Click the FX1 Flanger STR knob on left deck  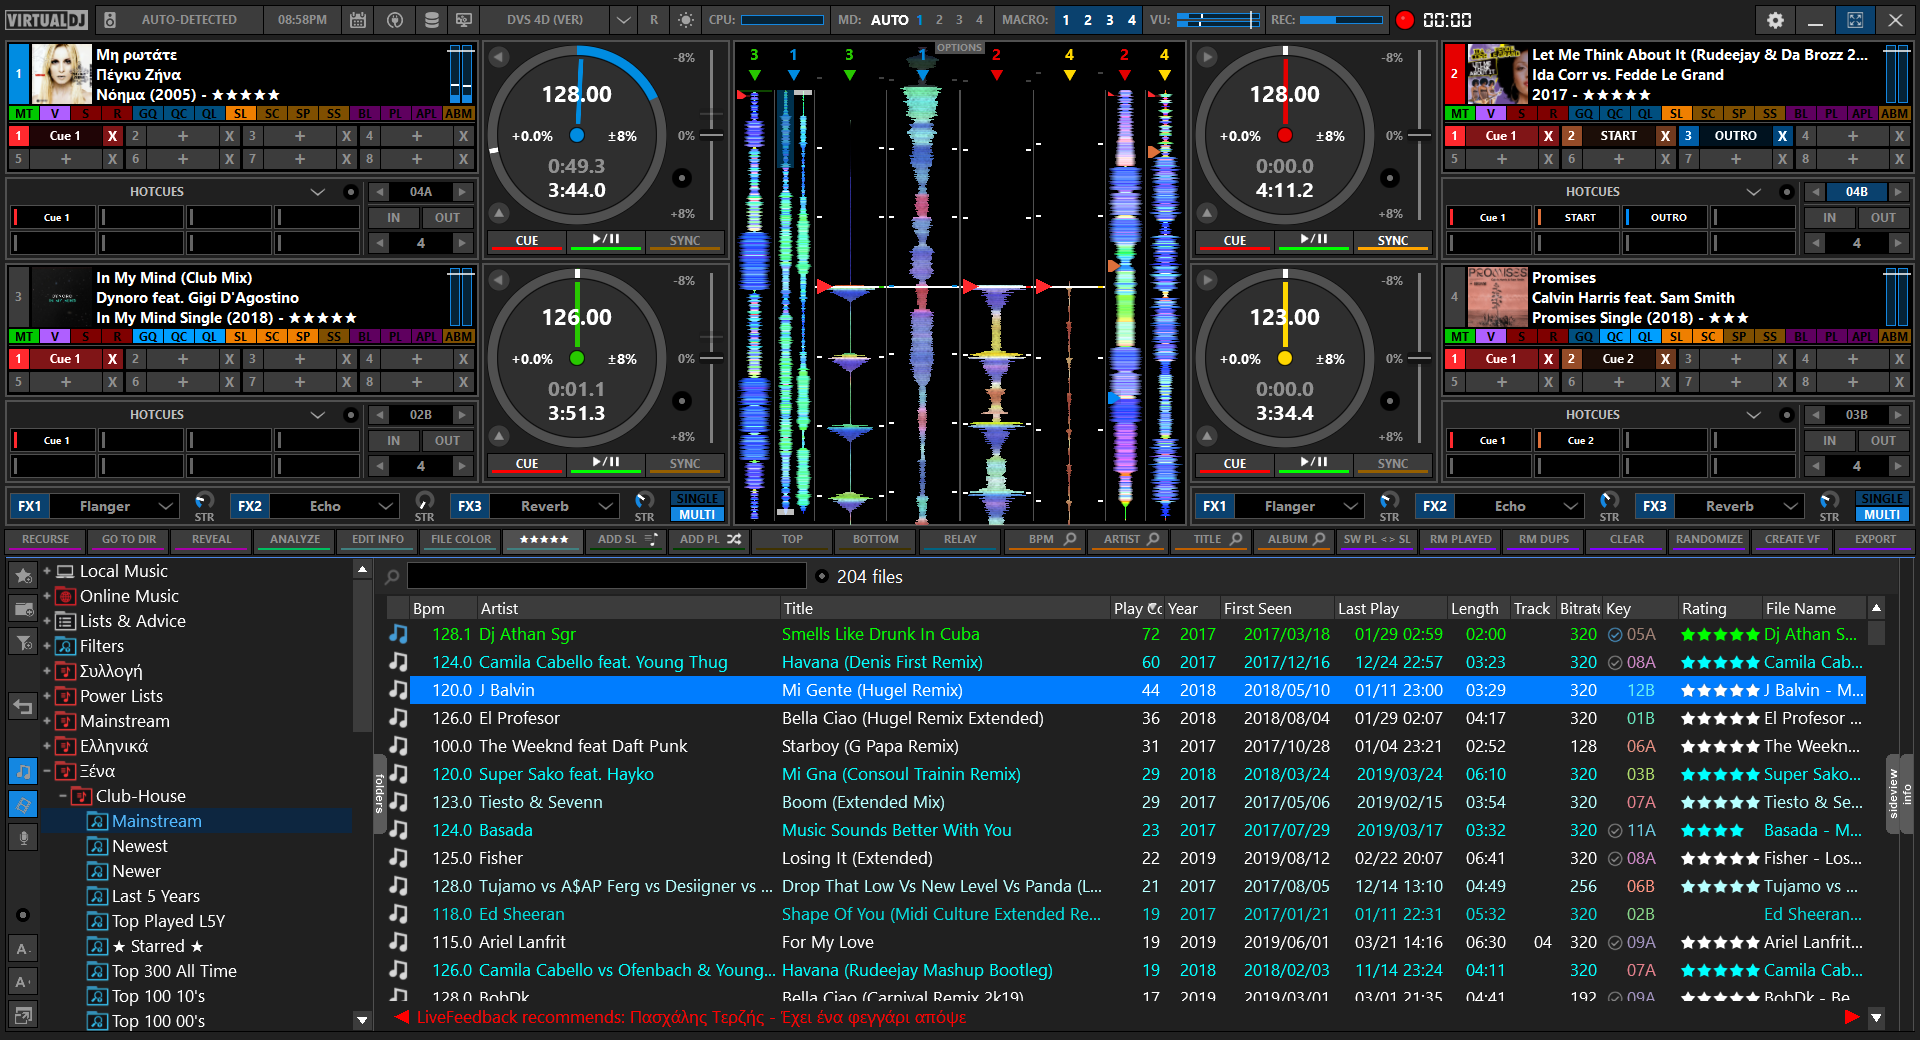point(204,501)
